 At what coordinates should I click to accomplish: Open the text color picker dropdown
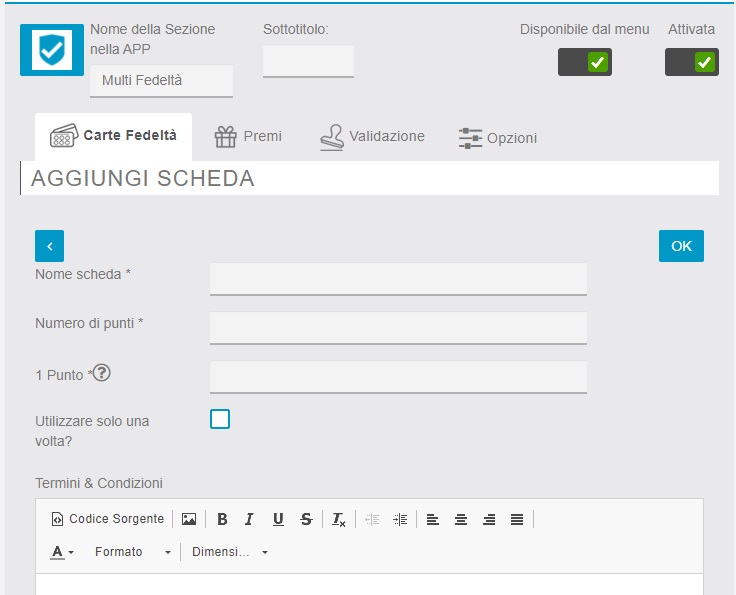(x=63, y=552)
